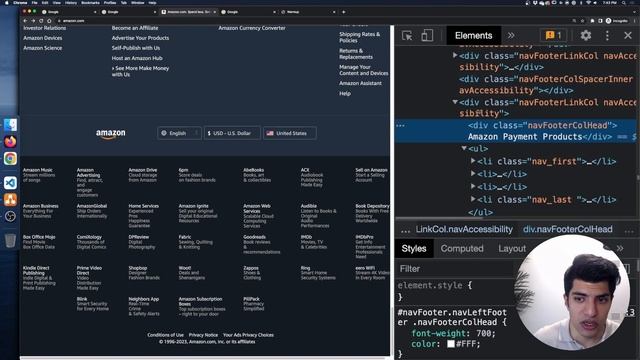
Task: Open Finder from the dock
Action: [10, 124]
